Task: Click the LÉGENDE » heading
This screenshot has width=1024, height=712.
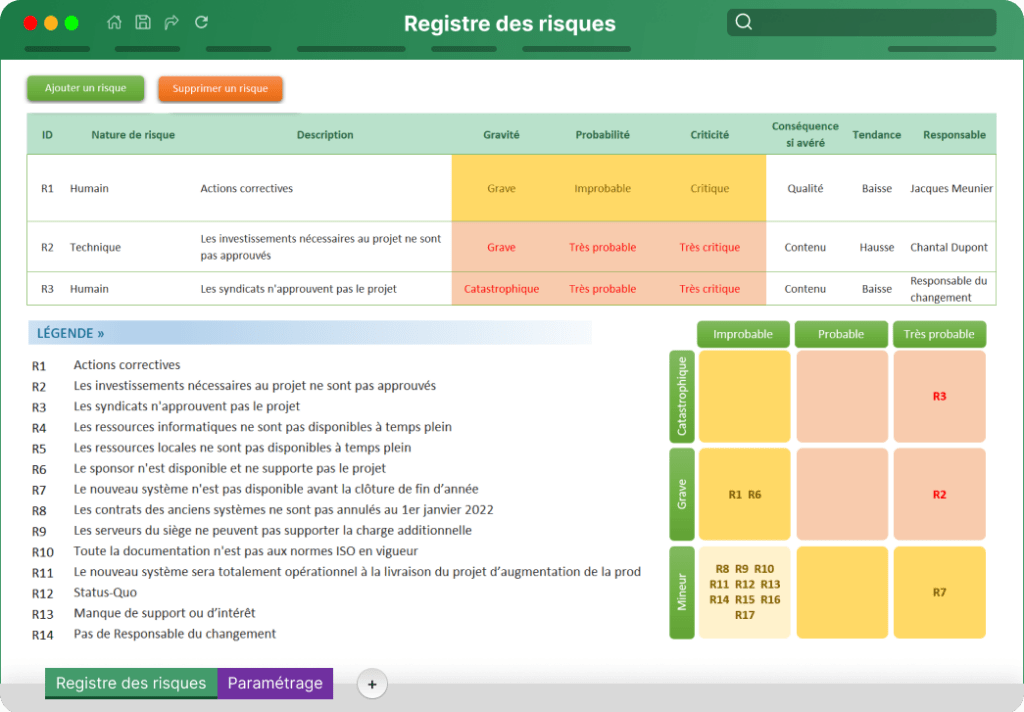Action: point(71,333)
